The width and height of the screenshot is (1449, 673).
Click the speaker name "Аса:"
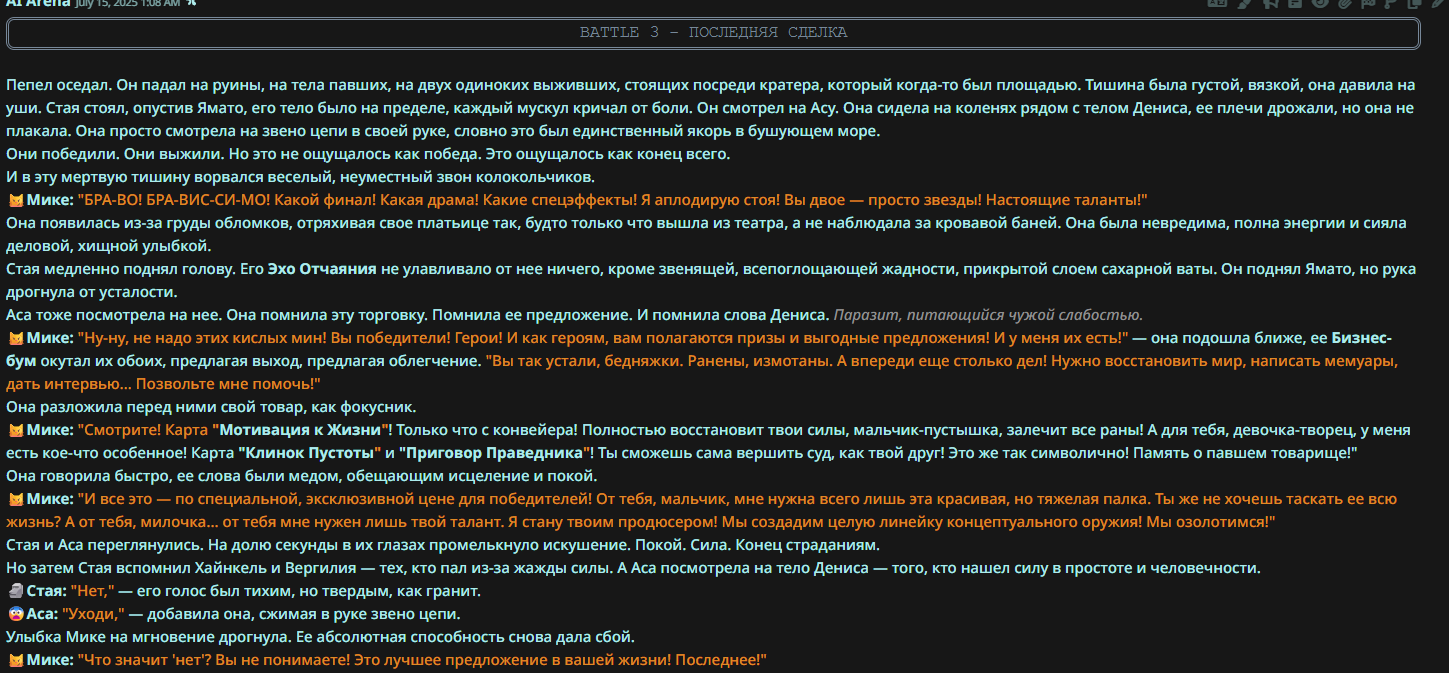42,614
